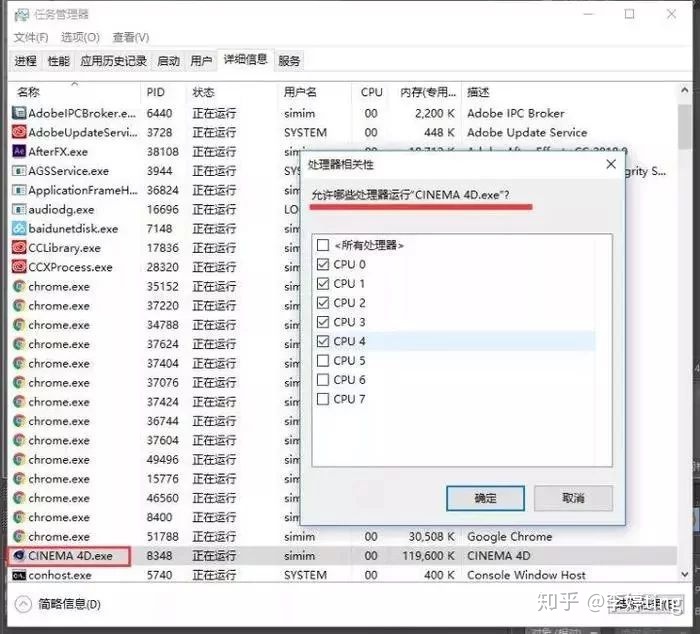Click the chrome.exe icon with PID 37220

tap(19, 305)
